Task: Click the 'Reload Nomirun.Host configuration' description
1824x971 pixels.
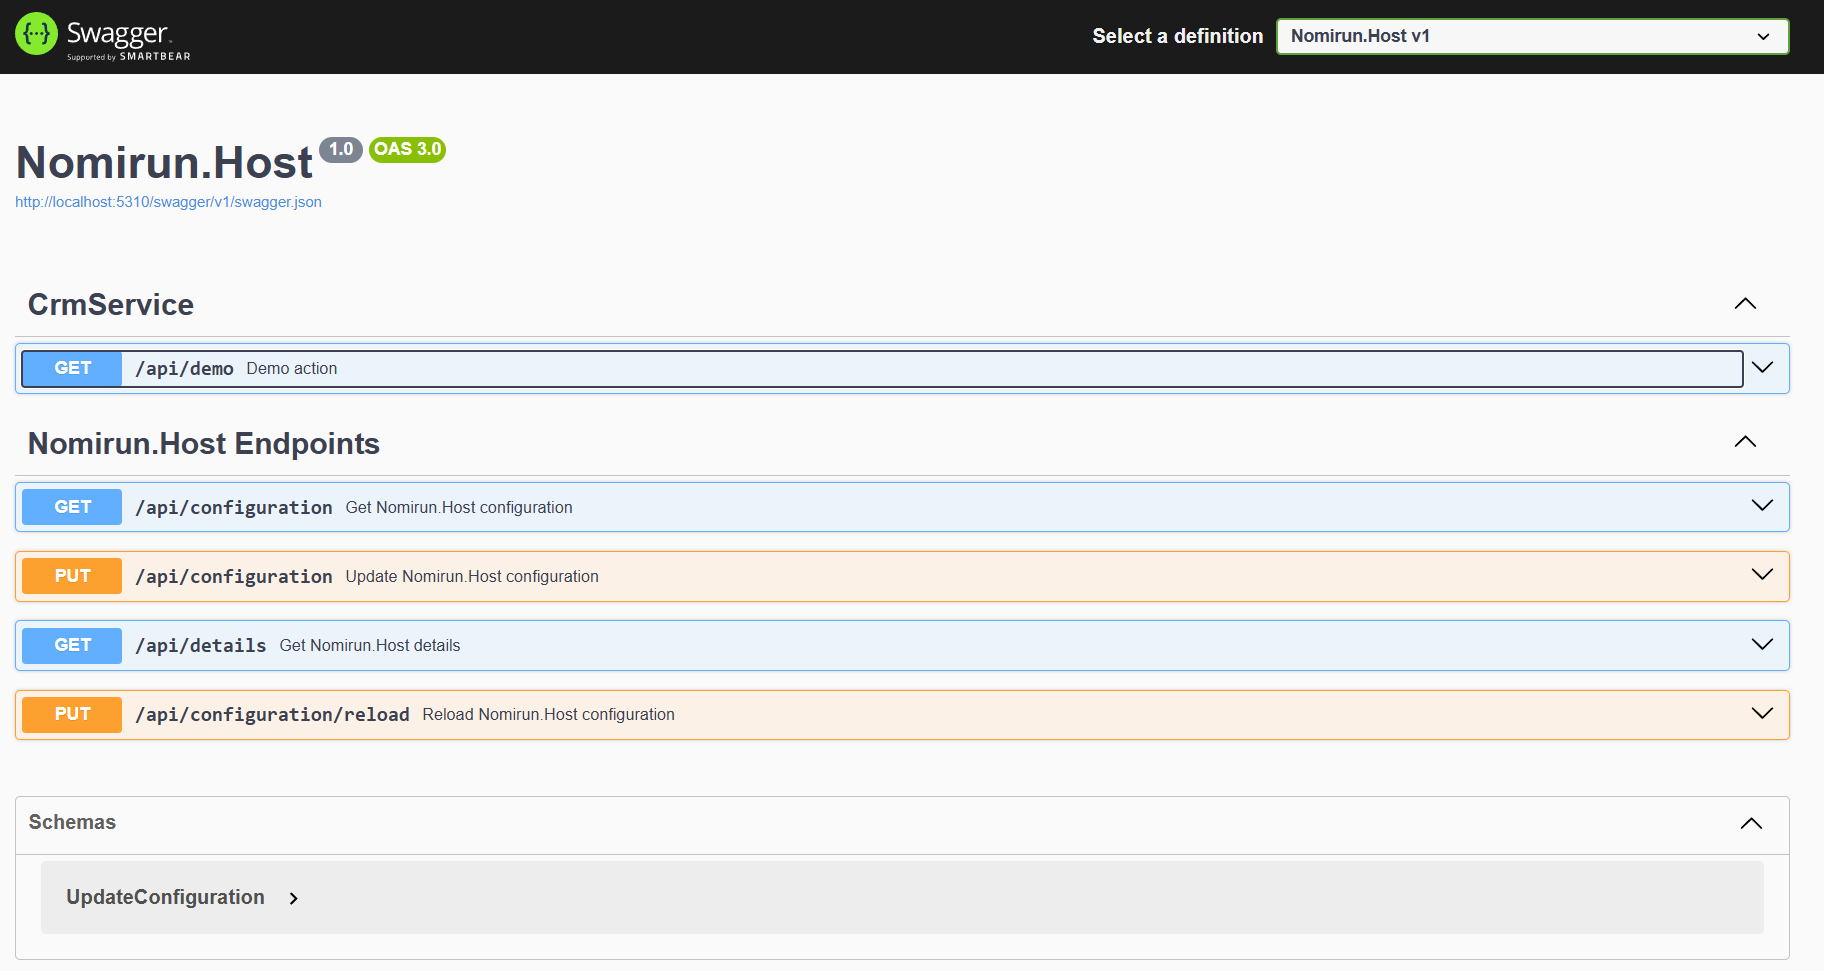Action: (x=548, y=715)
